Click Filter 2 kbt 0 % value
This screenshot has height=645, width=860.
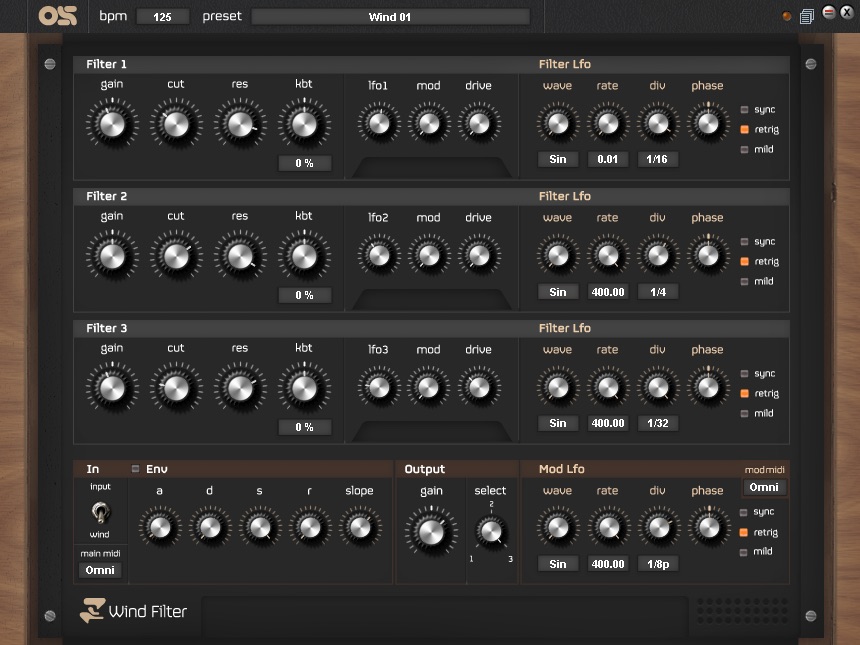[304, 295]
